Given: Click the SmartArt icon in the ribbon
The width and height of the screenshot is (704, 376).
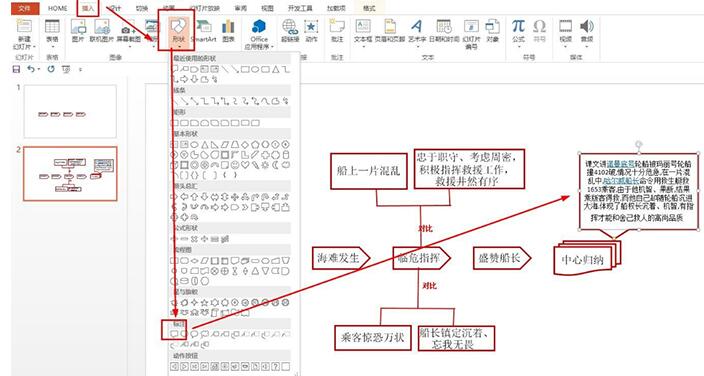Looking at the screenshot, I should tap(203, 27).
